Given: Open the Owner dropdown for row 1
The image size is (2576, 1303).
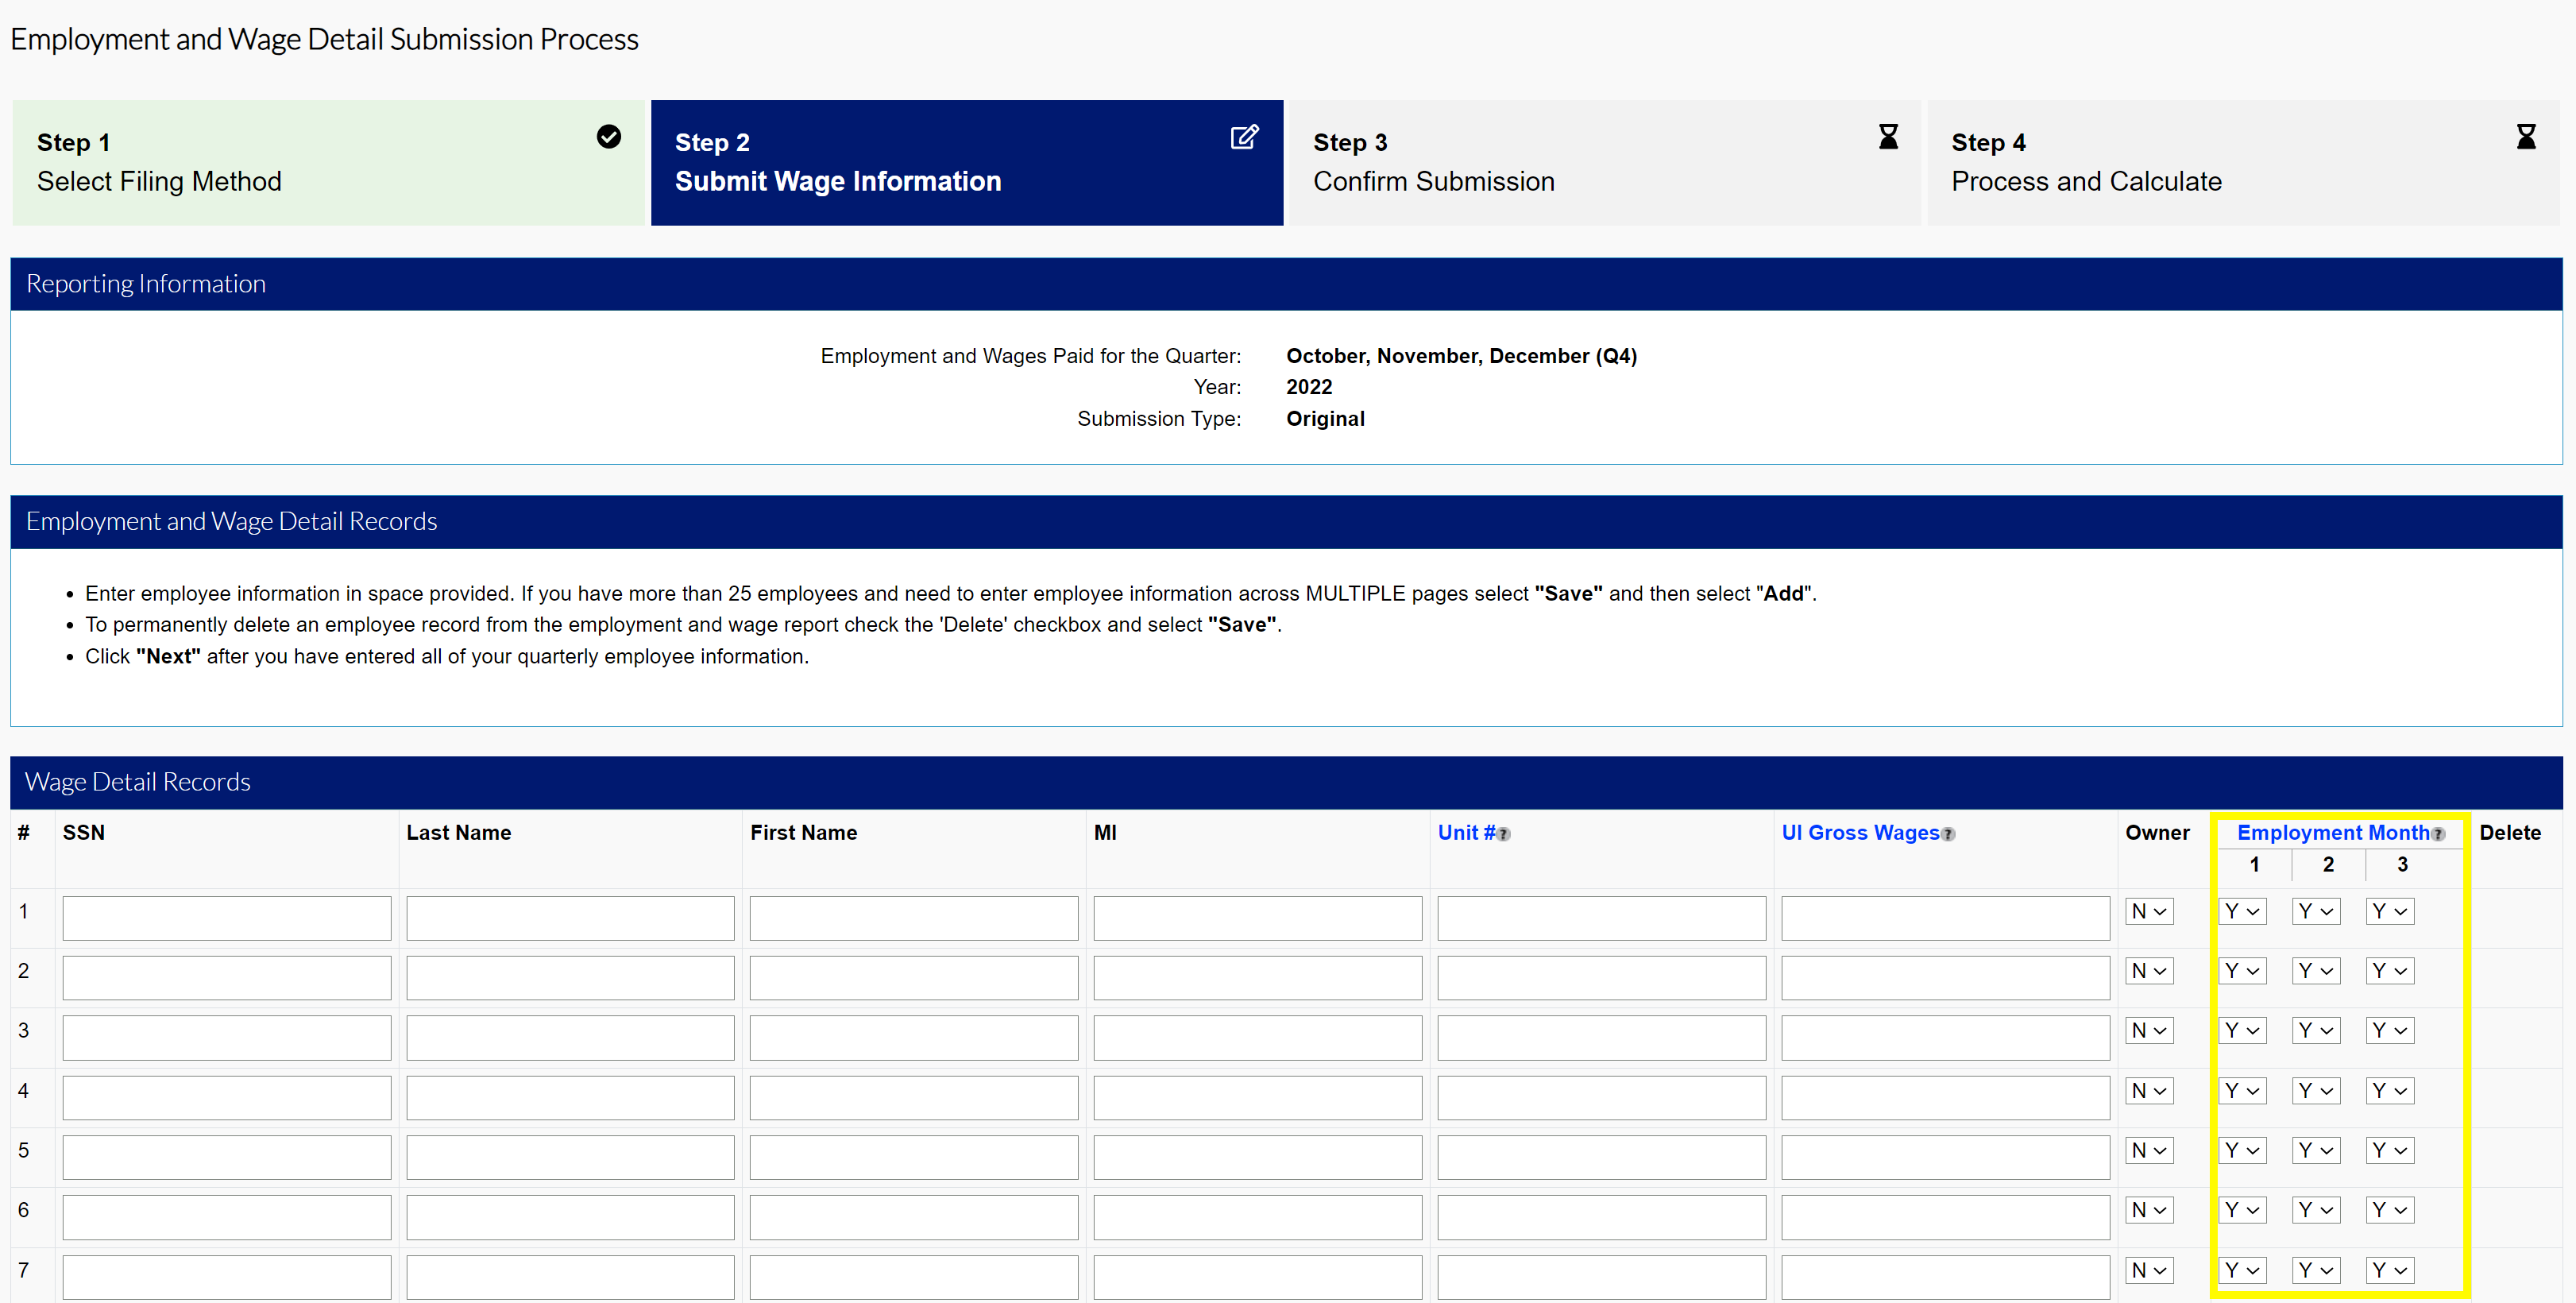Looking at the screenshot, I should 2149,911.
